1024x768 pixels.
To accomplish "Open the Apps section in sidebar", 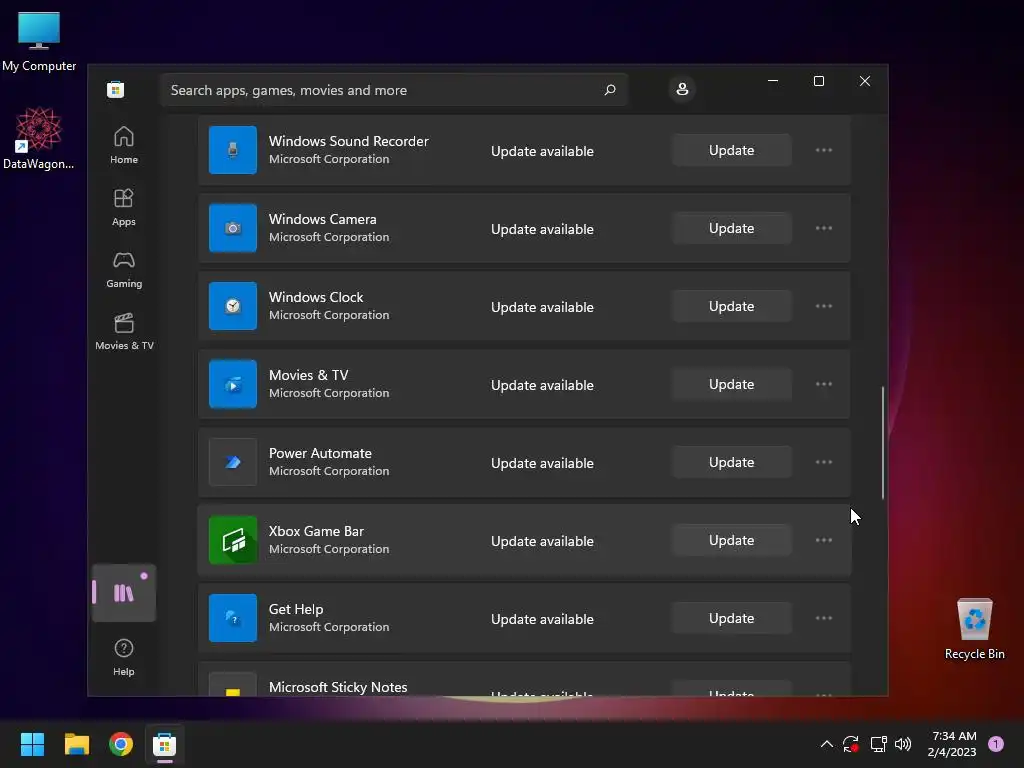I will click(x=123, y=207).
